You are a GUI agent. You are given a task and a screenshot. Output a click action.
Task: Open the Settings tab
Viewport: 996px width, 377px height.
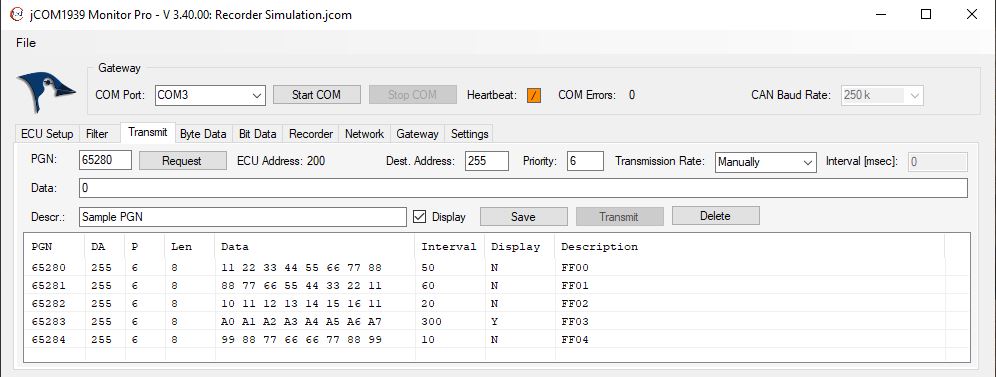click(469, 134)
